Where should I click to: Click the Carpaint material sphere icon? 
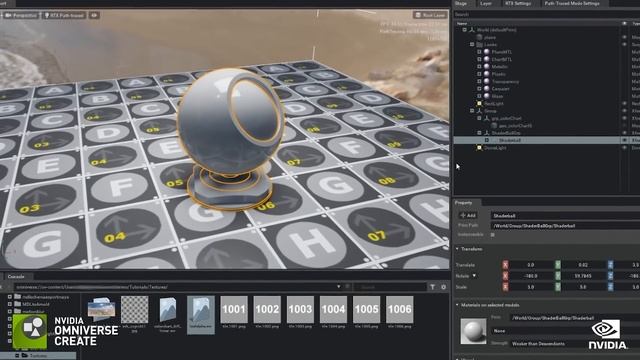click(487, 89)
